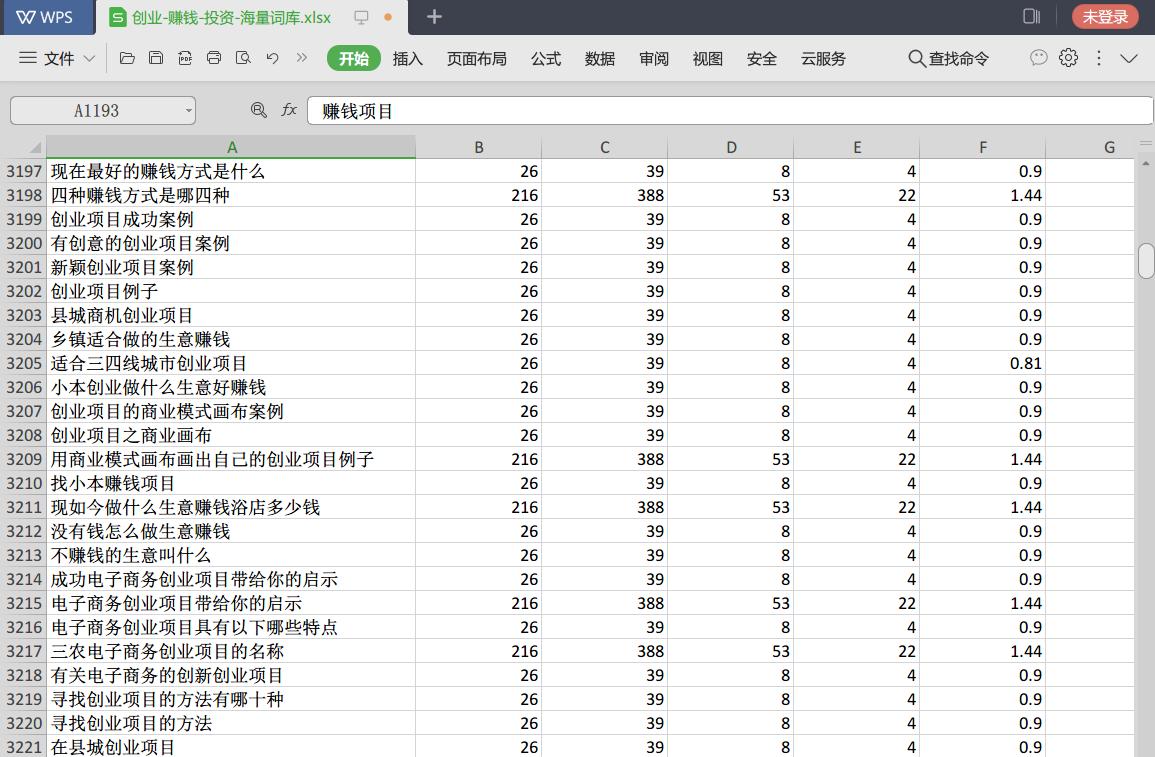Click cell 四种赚钱方式是哪四种
Screen dimensions: 1155x757
231,195
